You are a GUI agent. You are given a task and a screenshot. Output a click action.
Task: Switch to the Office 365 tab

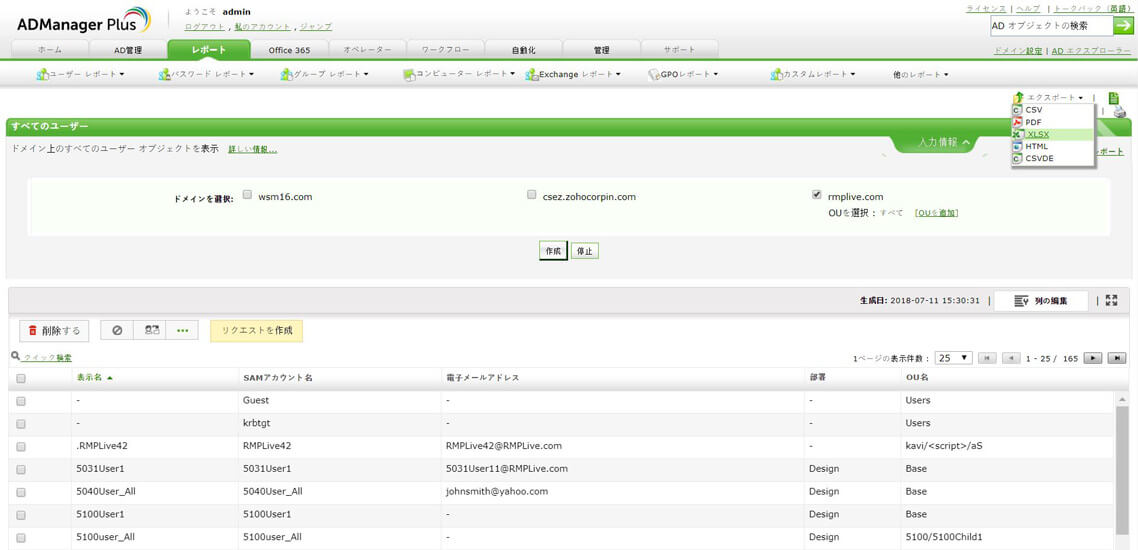click(289, 50)
